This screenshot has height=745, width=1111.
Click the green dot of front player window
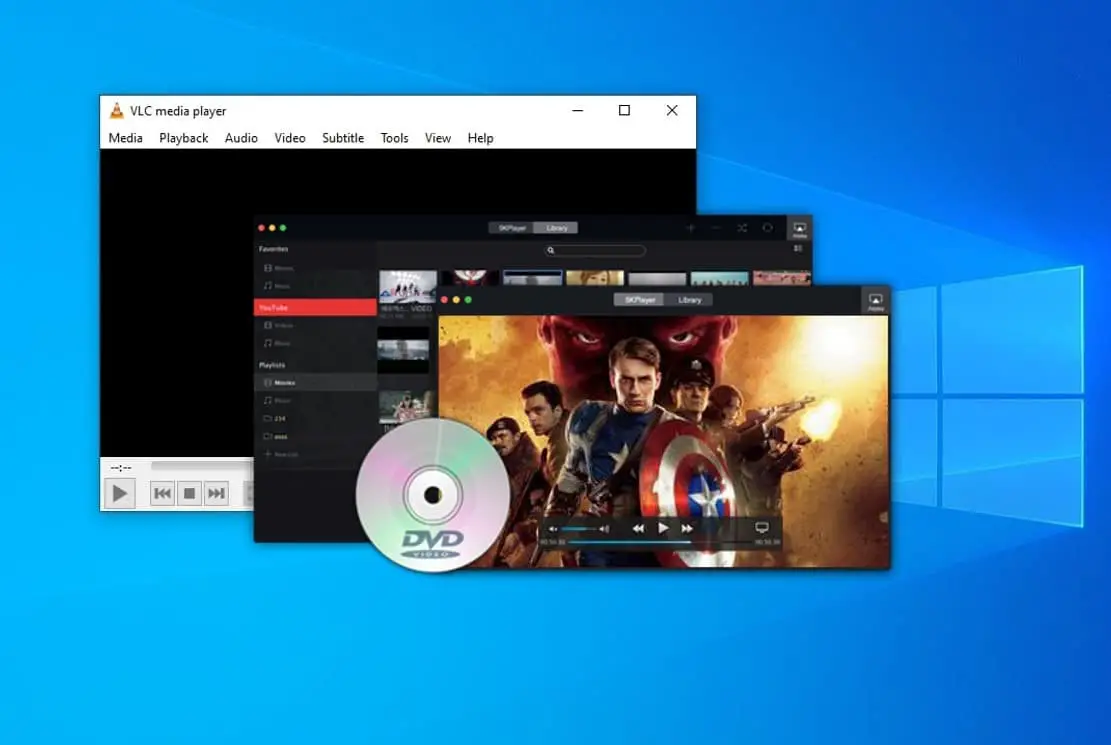click(468, 300)
